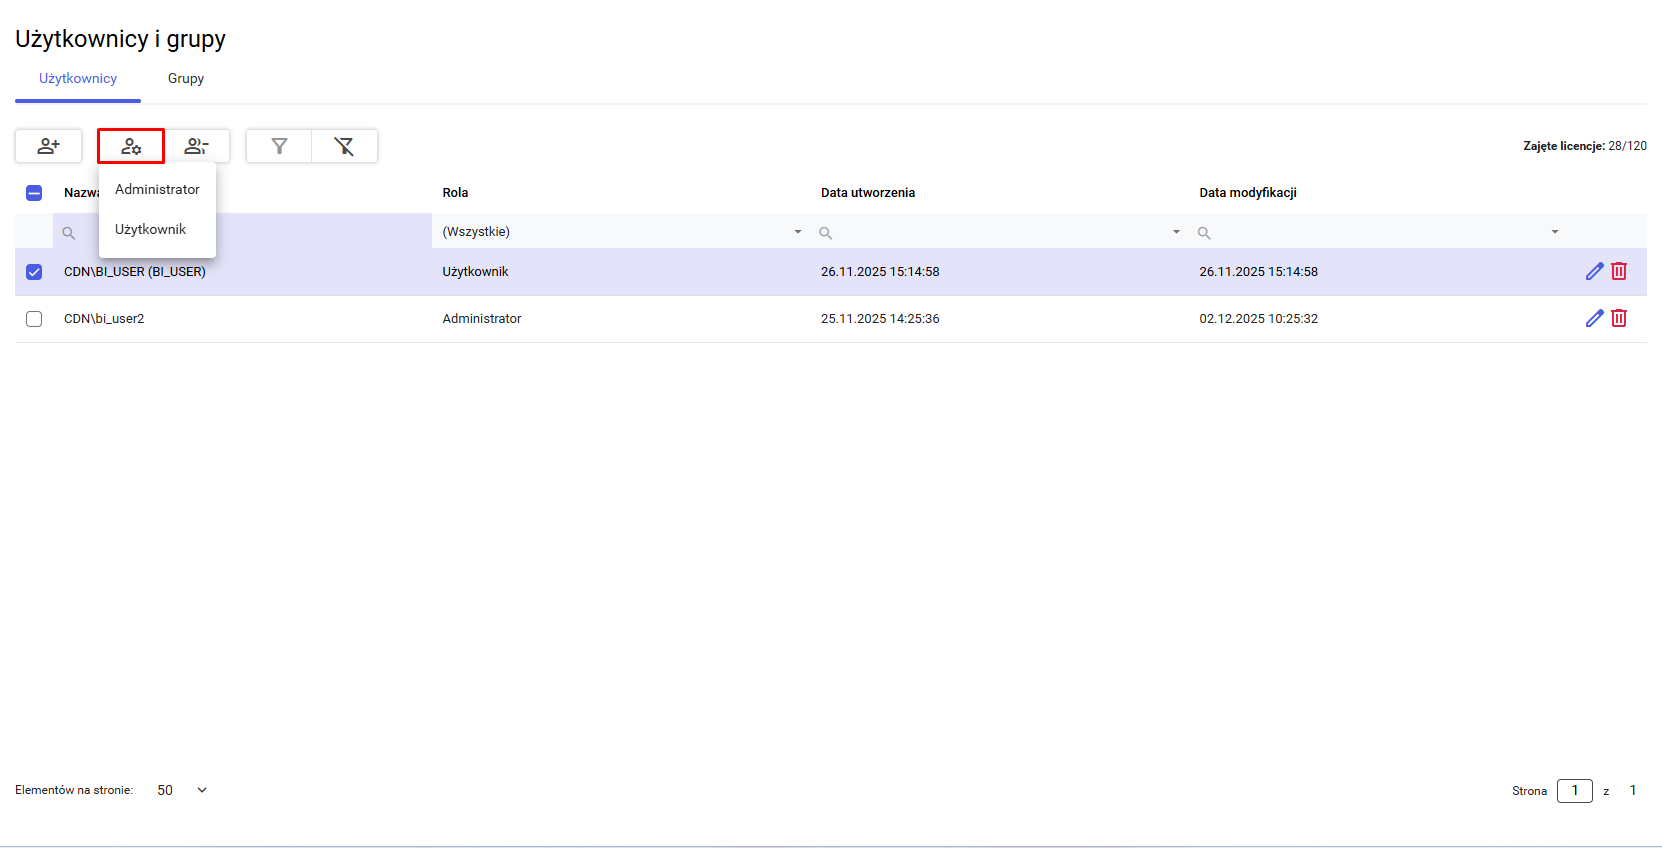Delete the CDN\BI_USER row with trash icon
1662x848 pixels.
(1619, 271)
